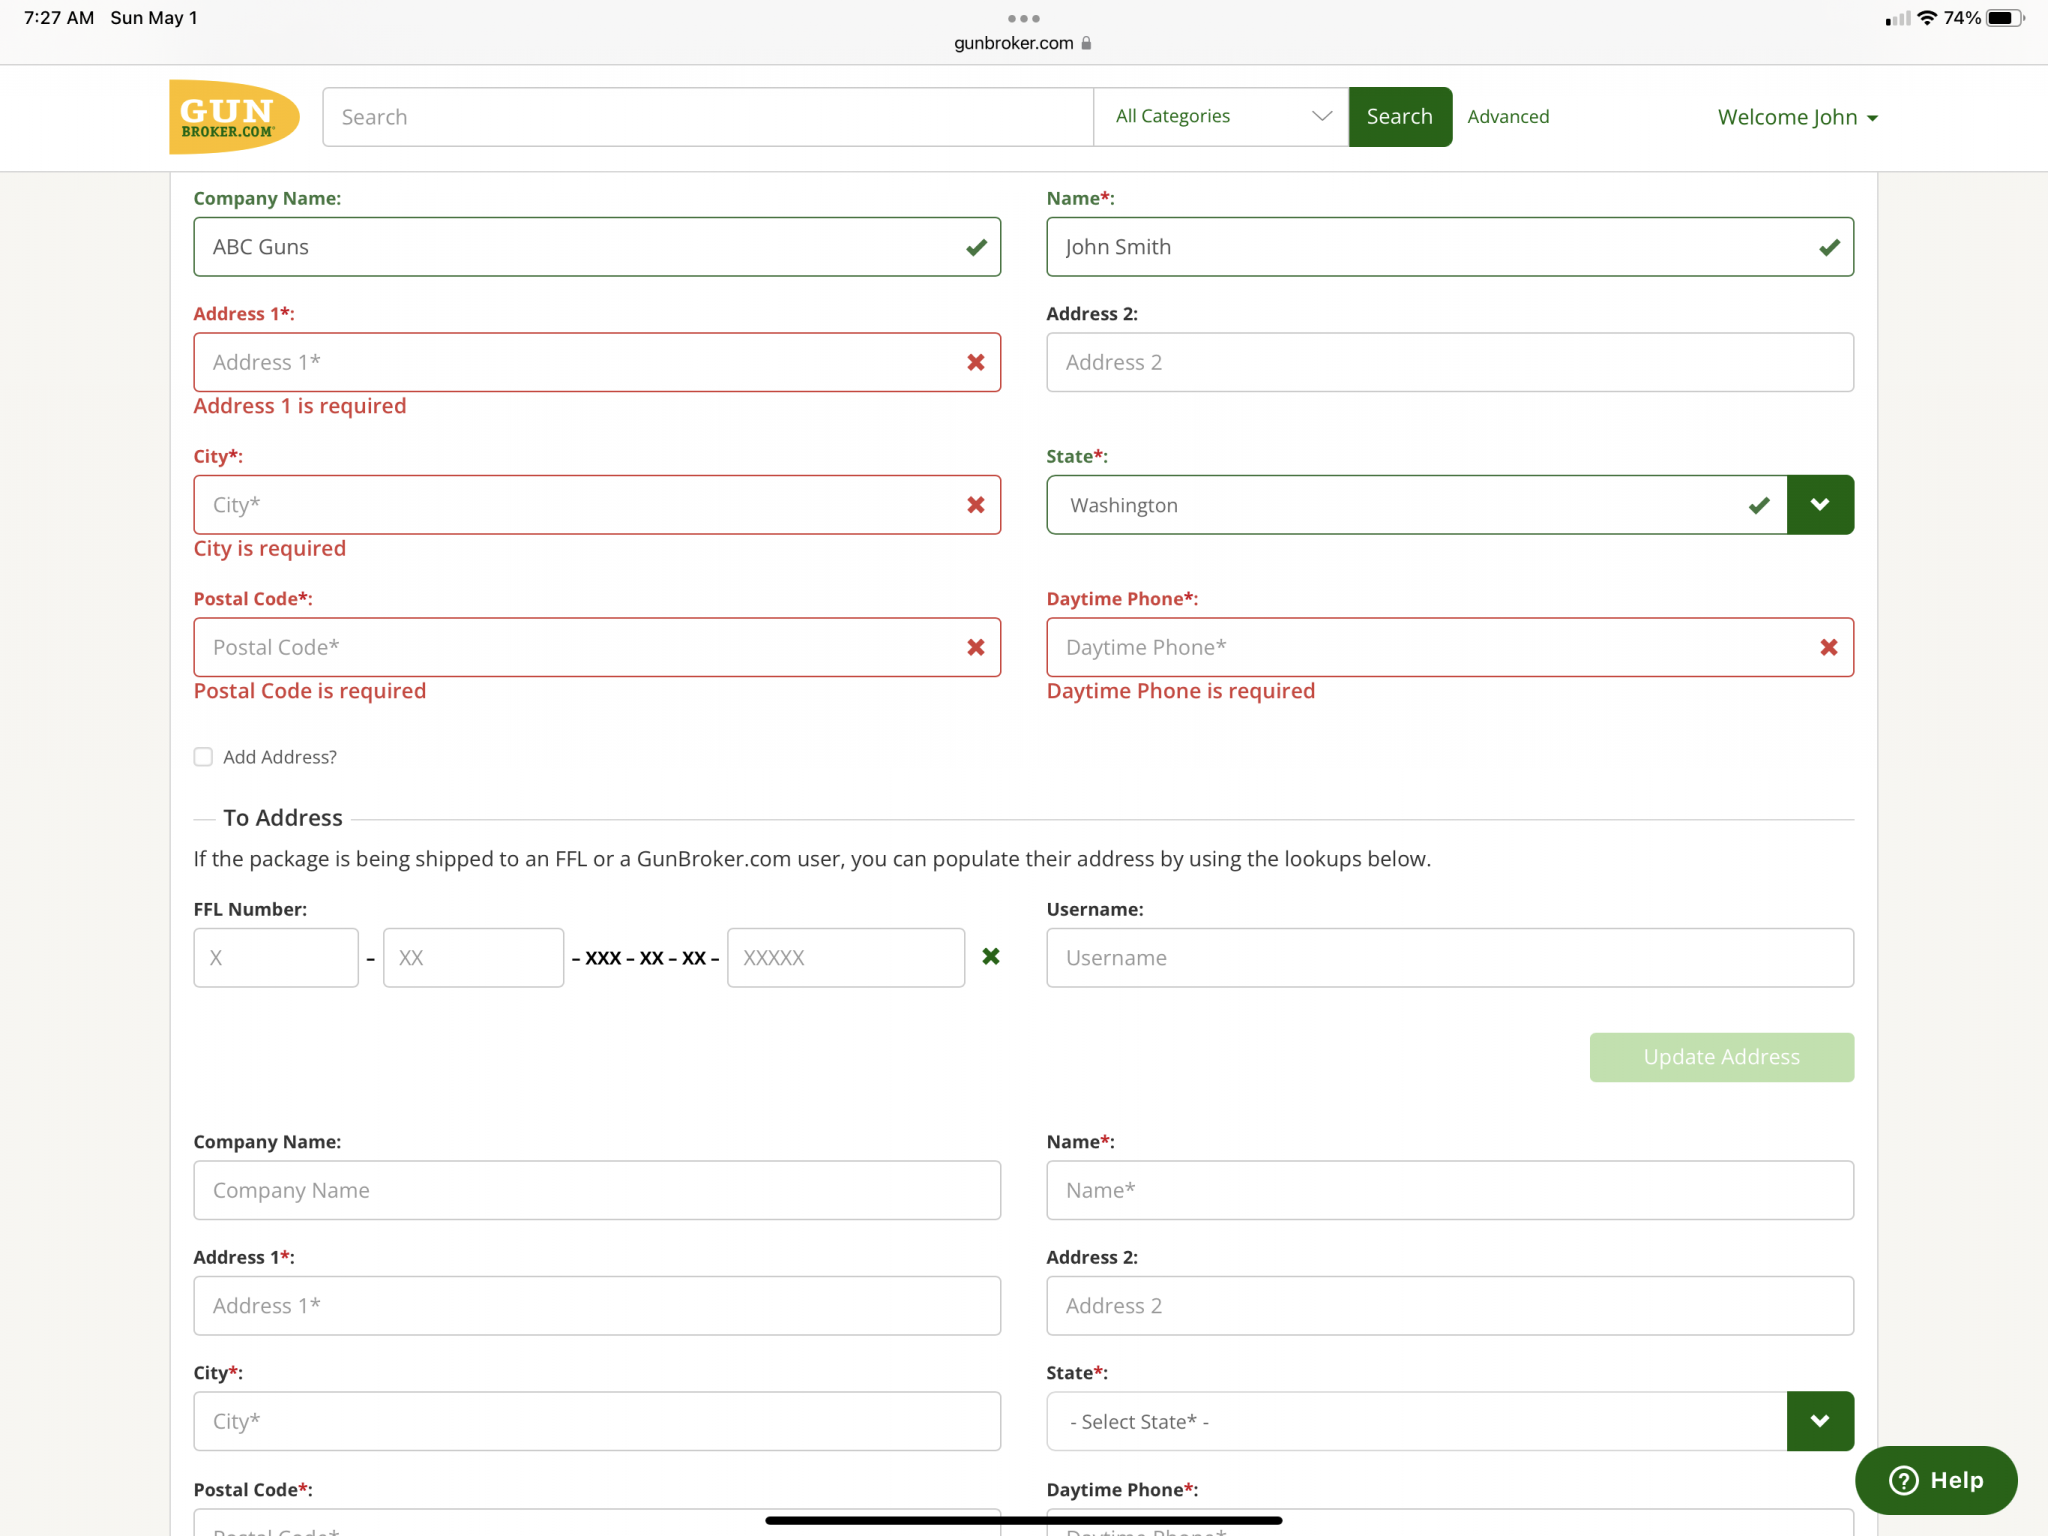
Task: Open the Help chat widget
Action: (x=1935, y=1480)
